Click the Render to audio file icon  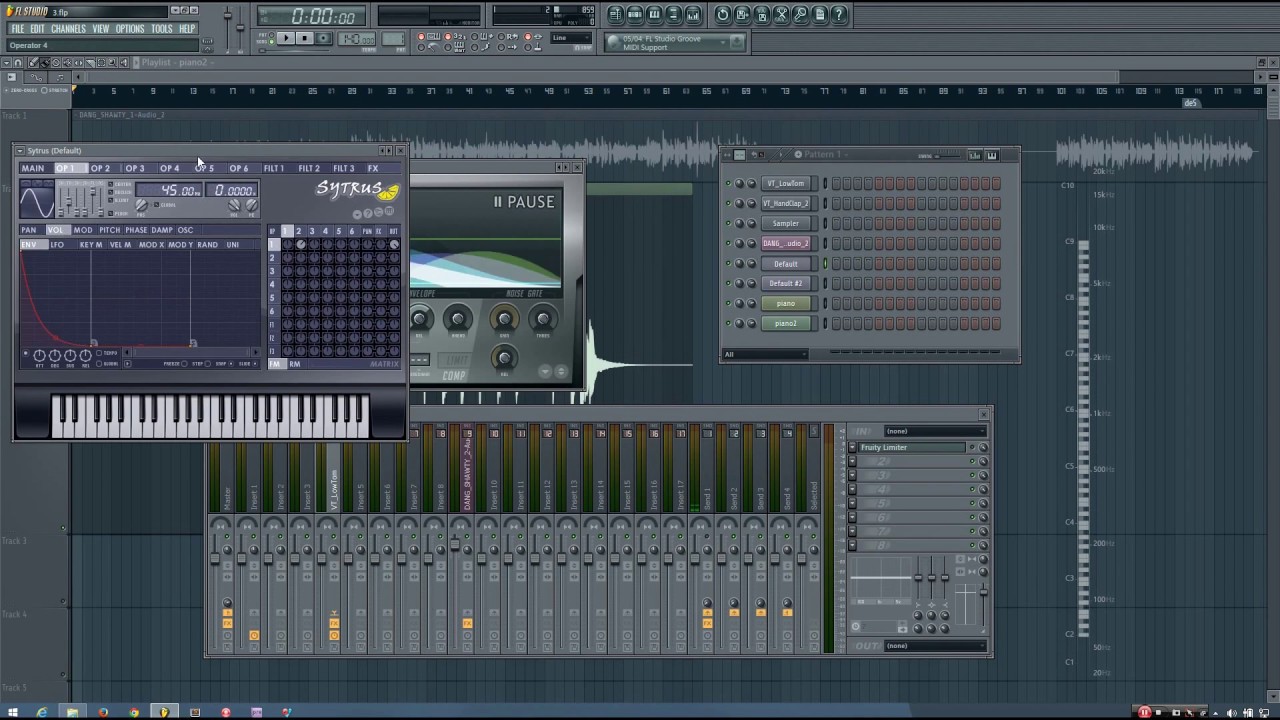point(762,14)
